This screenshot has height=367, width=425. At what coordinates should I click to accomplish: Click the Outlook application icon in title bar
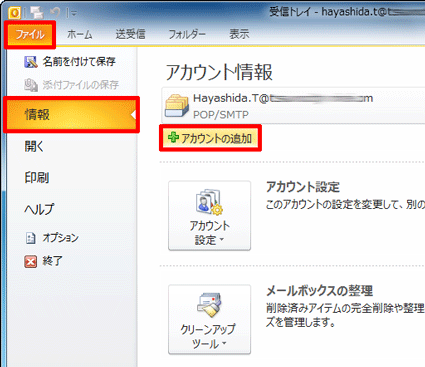point(15,13)
